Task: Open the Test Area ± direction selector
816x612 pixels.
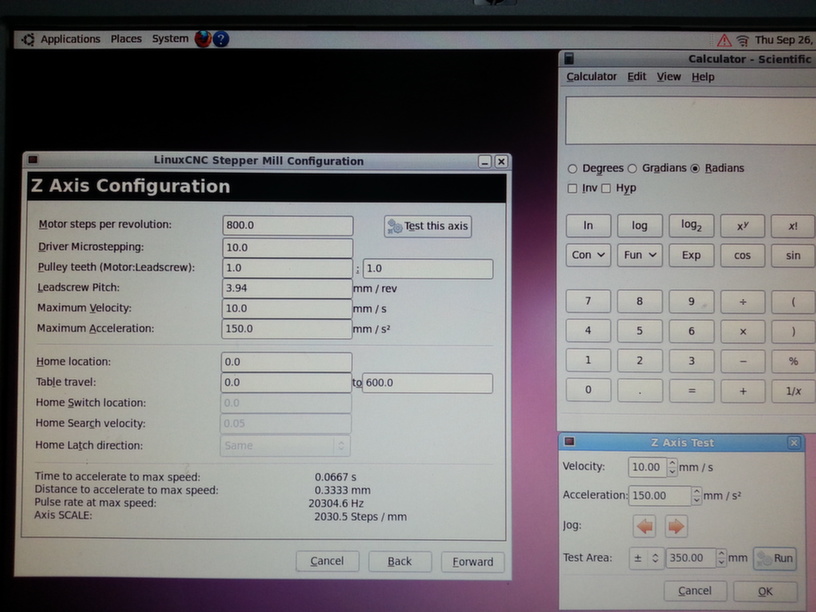Action: (646, 558)
